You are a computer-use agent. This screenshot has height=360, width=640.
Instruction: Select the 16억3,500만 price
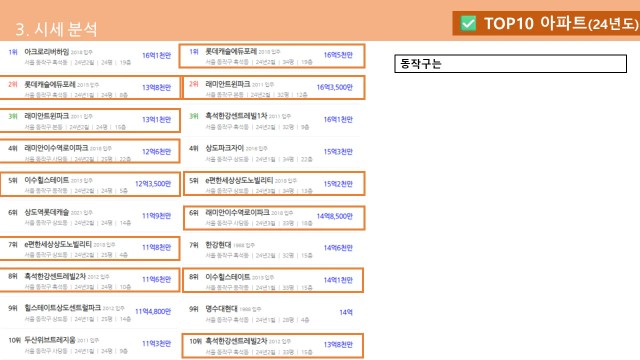pyautogui.click(x=334, y=87)
